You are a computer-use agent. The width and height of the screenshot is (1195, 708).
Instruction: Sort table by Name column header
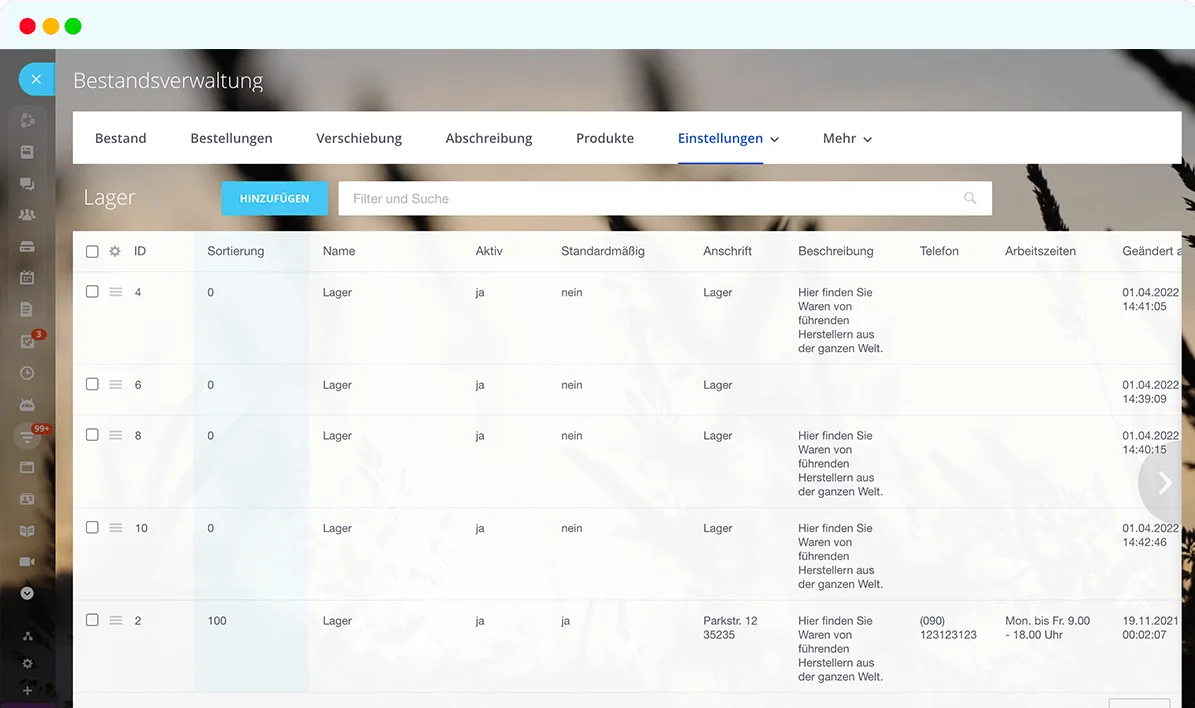(x=338, y=251)
